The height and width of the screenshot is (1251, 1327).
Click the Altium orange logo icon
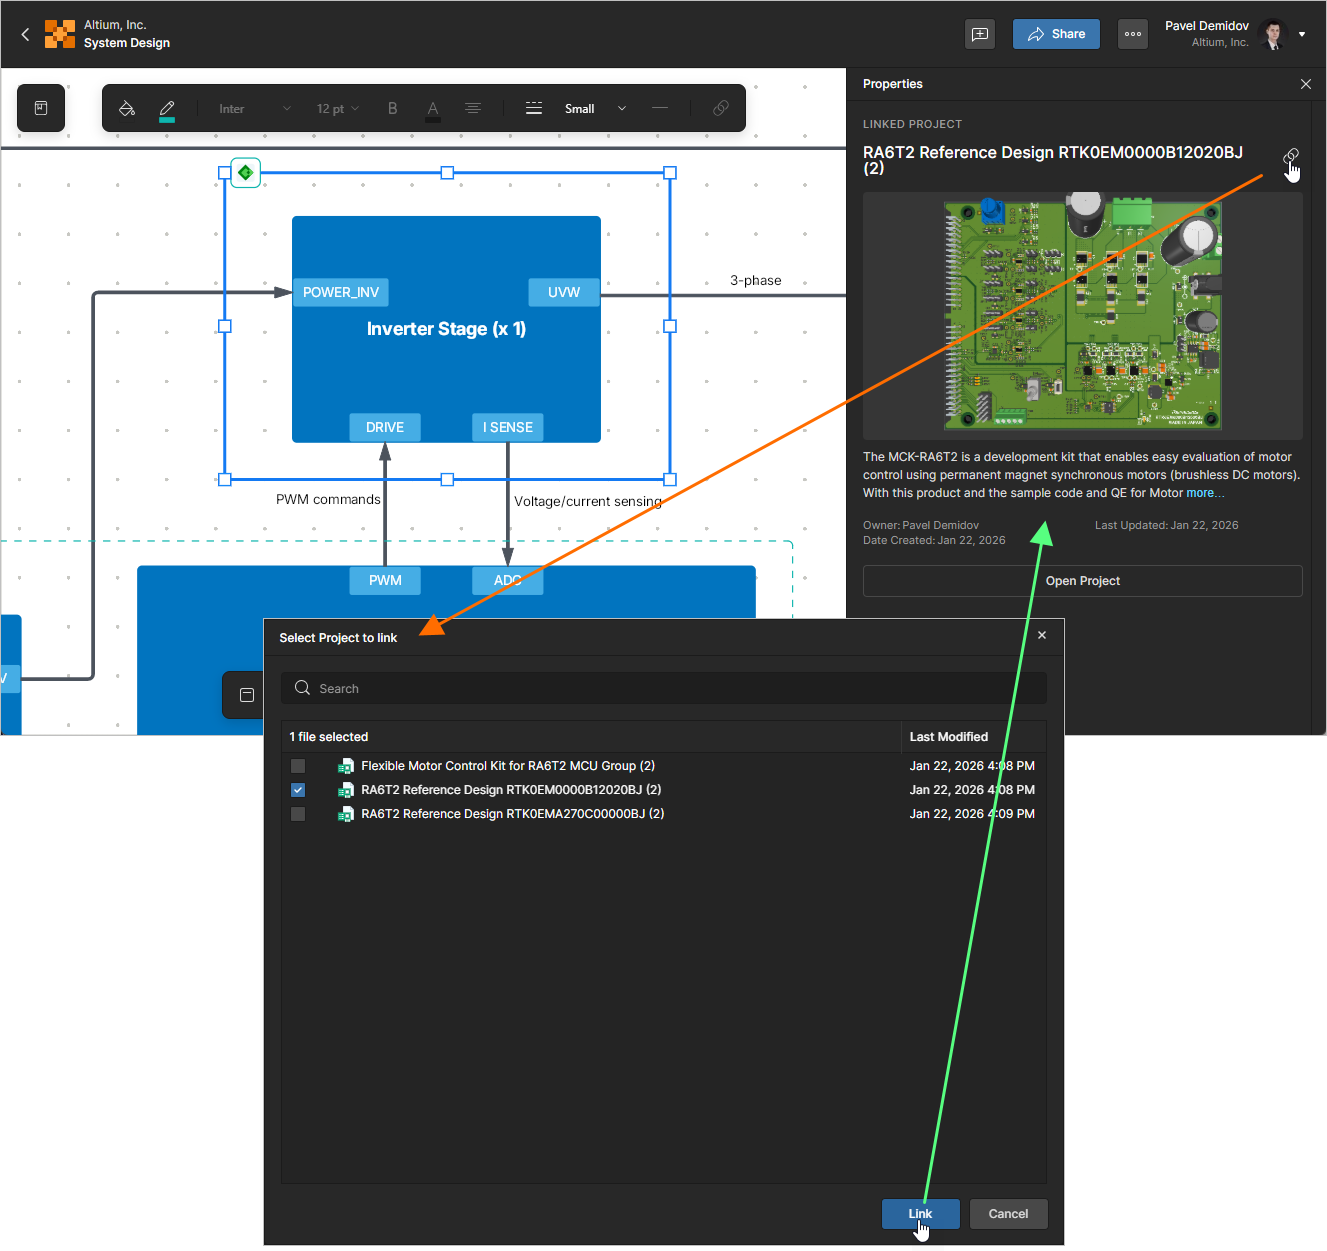tap(60, 34)
